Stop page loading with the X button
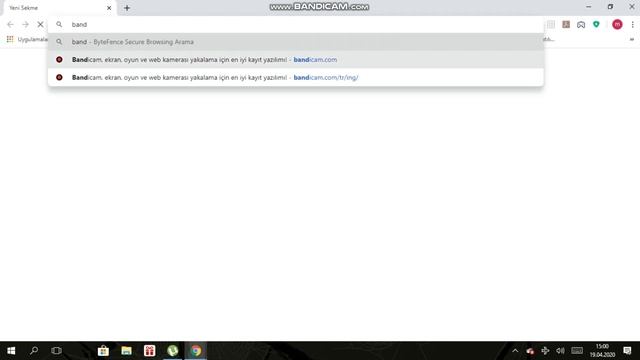Viewport: 640px width, 360px height. (40, 24)
